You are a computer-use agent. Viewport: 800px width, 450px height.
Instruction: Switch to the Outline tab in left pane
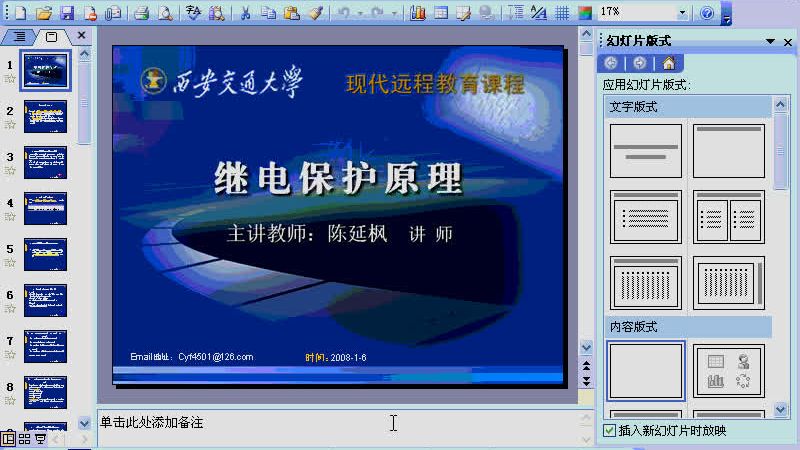[19, 36]
